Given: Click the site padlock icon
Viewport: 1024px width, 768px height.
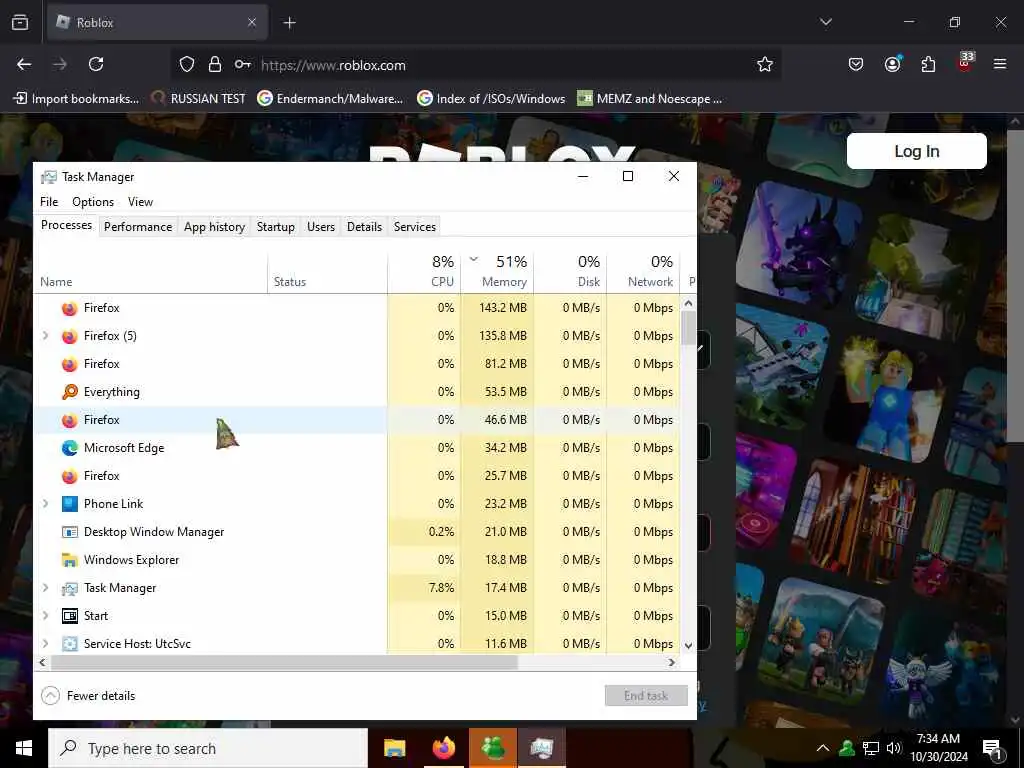Looking at the screenshot, I should (x=215, y=65).
